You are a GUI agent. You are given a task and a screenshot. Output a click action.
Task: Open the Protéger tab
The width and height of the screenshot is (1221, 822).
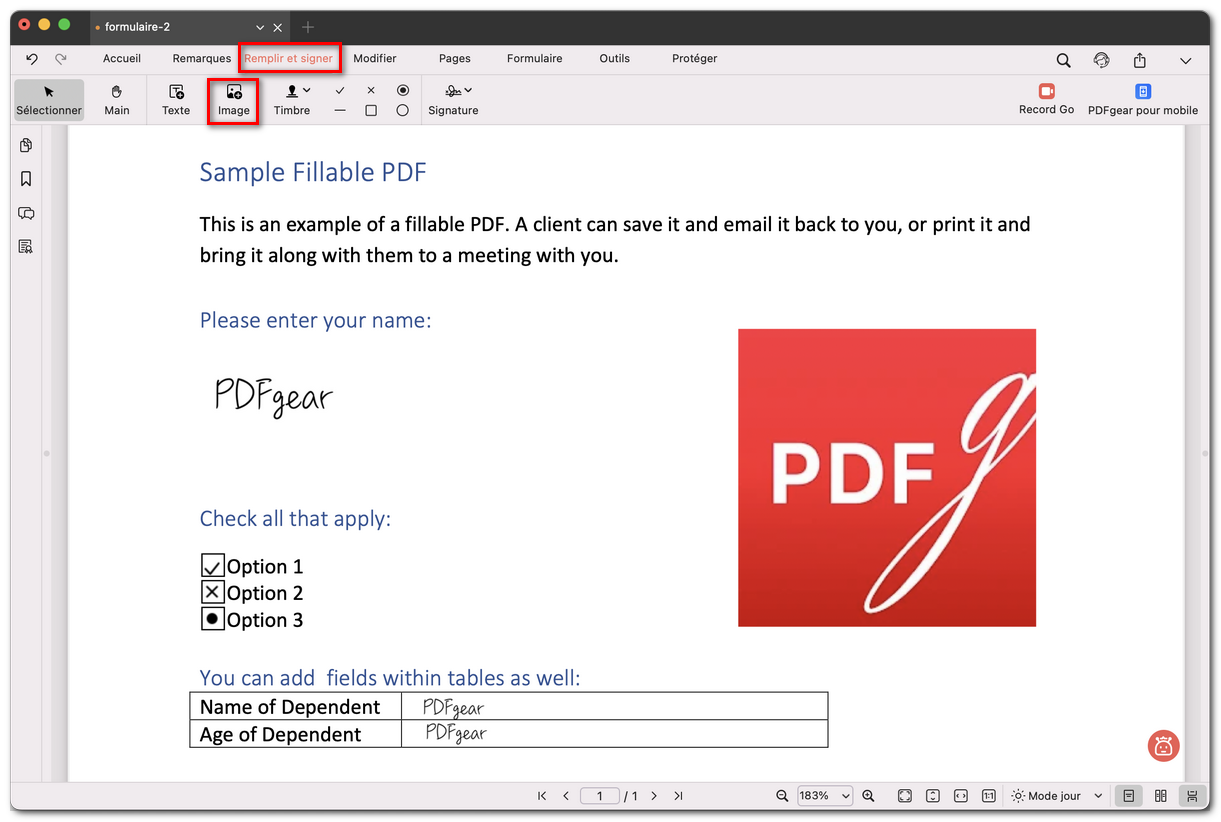(695, 59)
